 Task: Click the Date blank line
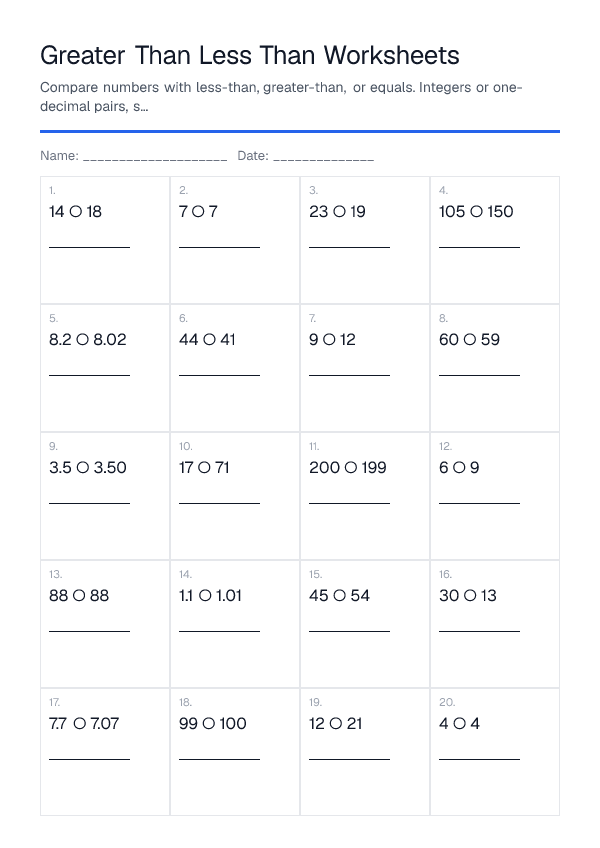[x=324, y=159]
